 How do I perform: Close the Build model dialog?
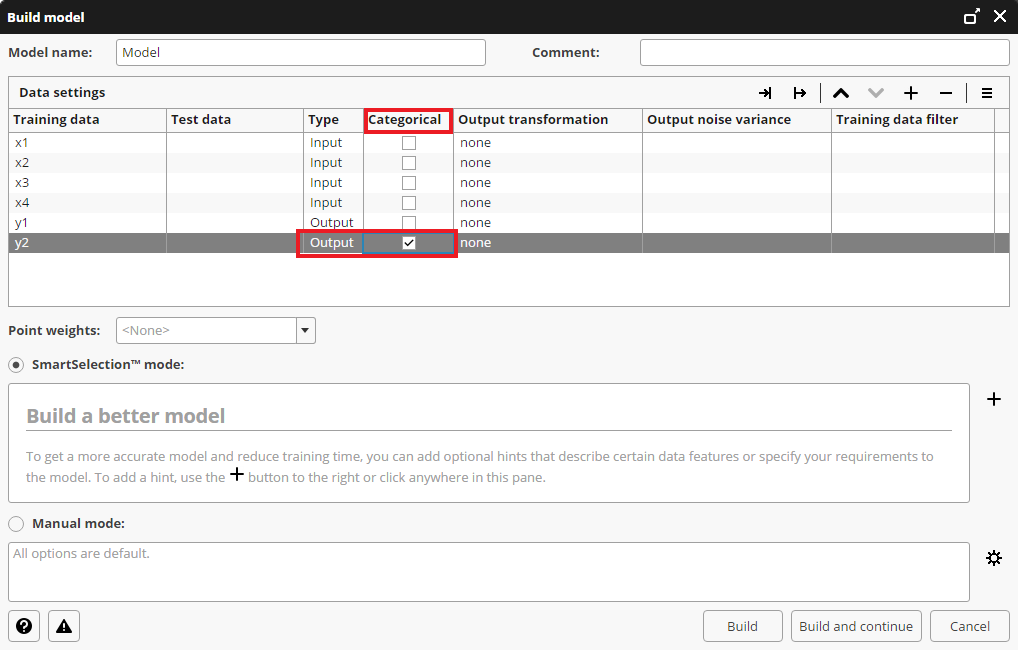[x=1000, y=17]
